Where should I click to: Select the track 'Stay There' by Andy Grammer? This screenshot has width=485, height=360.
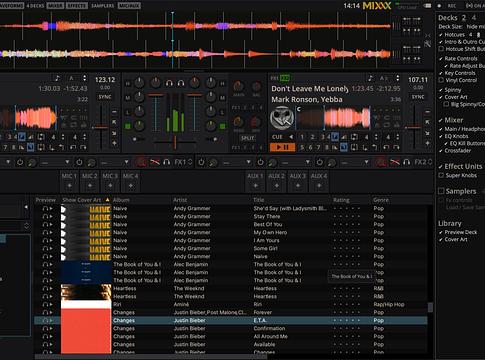click(x=231, y=217)
